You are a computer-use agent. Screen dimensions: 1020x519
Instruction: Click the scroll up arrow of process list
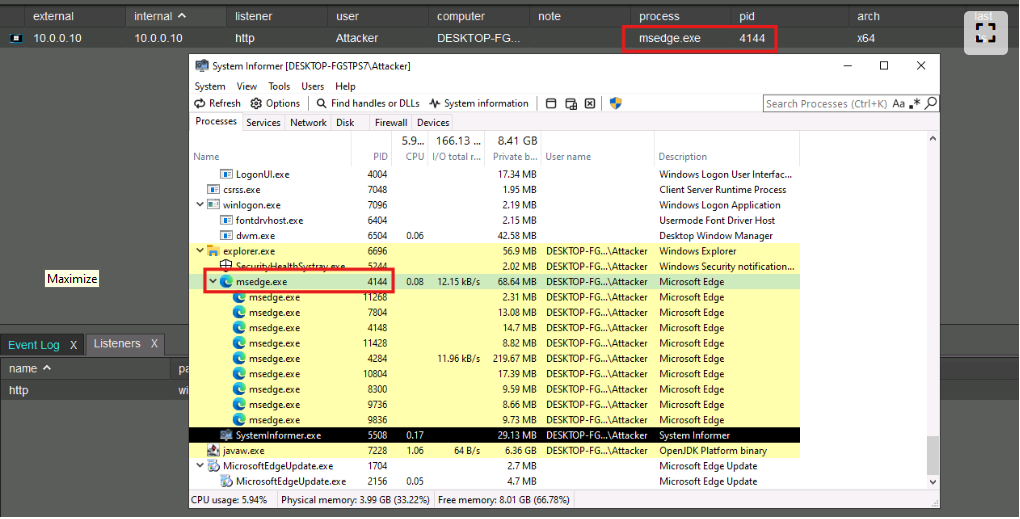pos(933,138)
